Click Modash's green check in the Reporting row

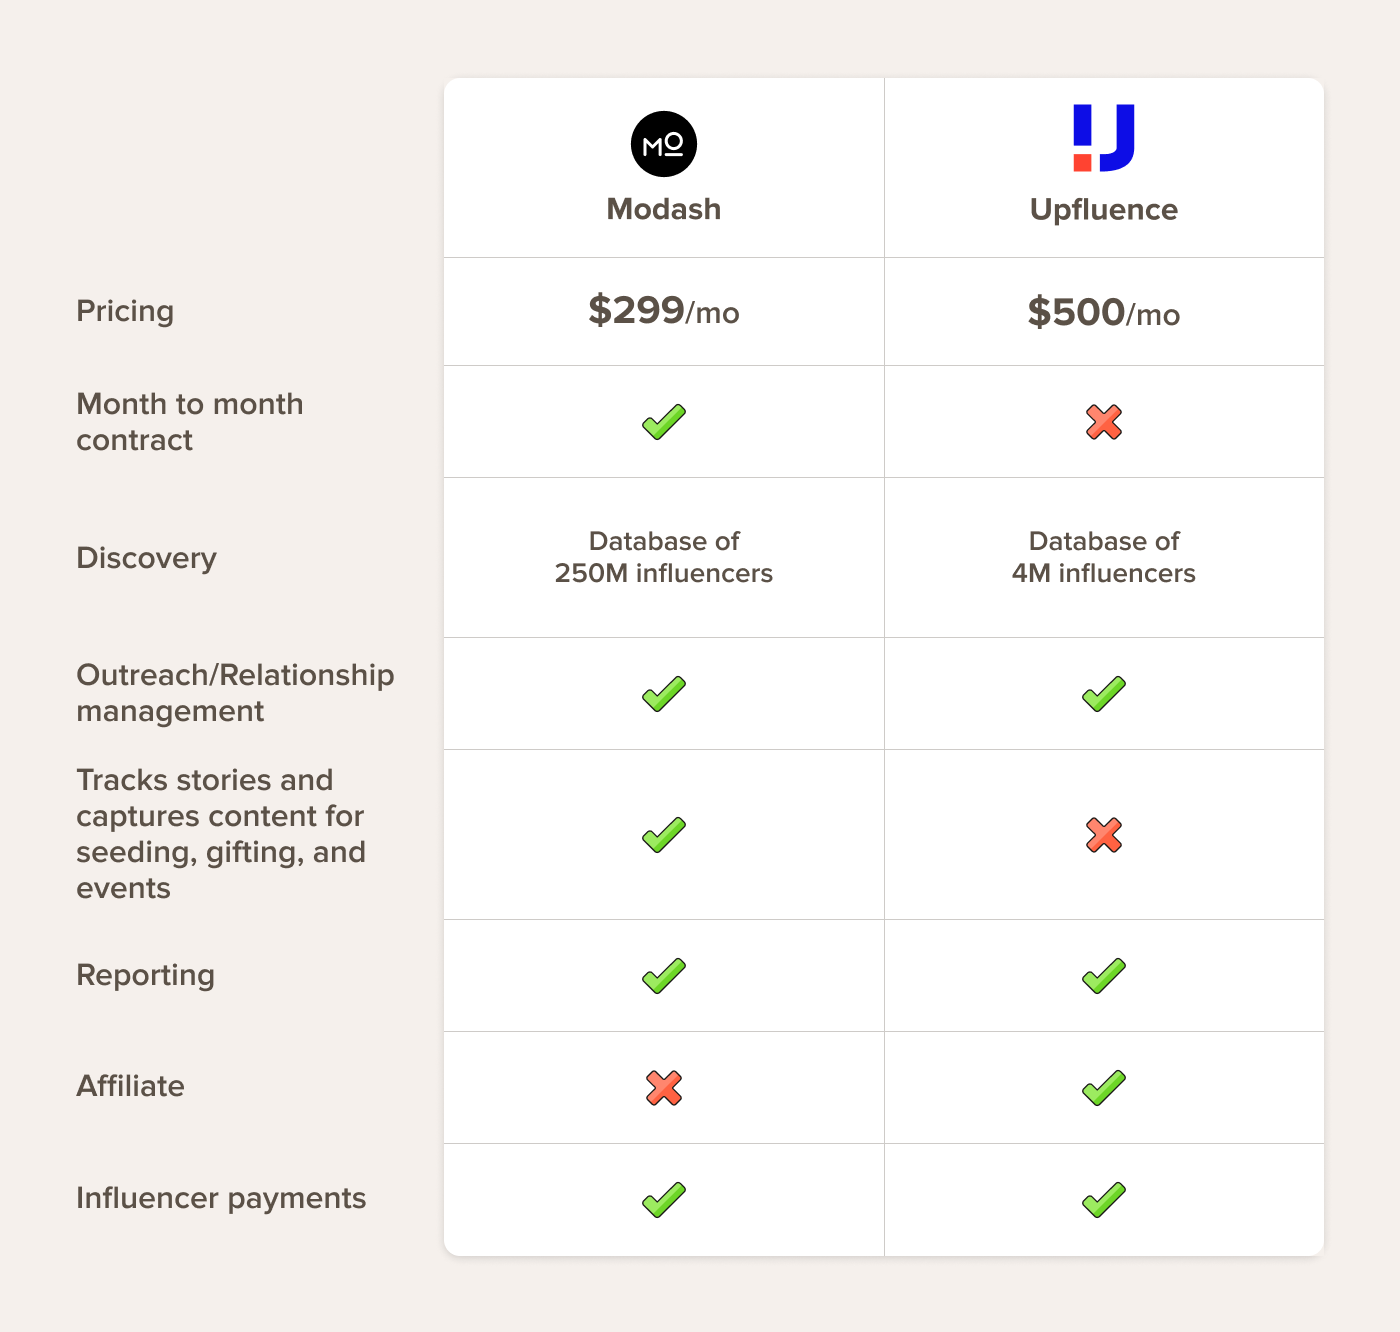pos(664,976)
